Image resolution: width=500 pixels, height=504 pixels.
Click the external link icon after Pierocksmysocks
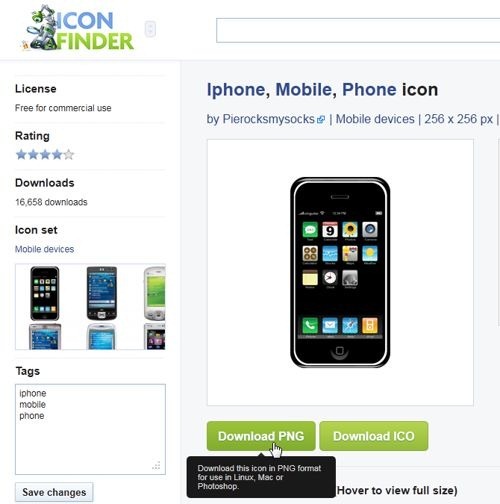(321, 120)
